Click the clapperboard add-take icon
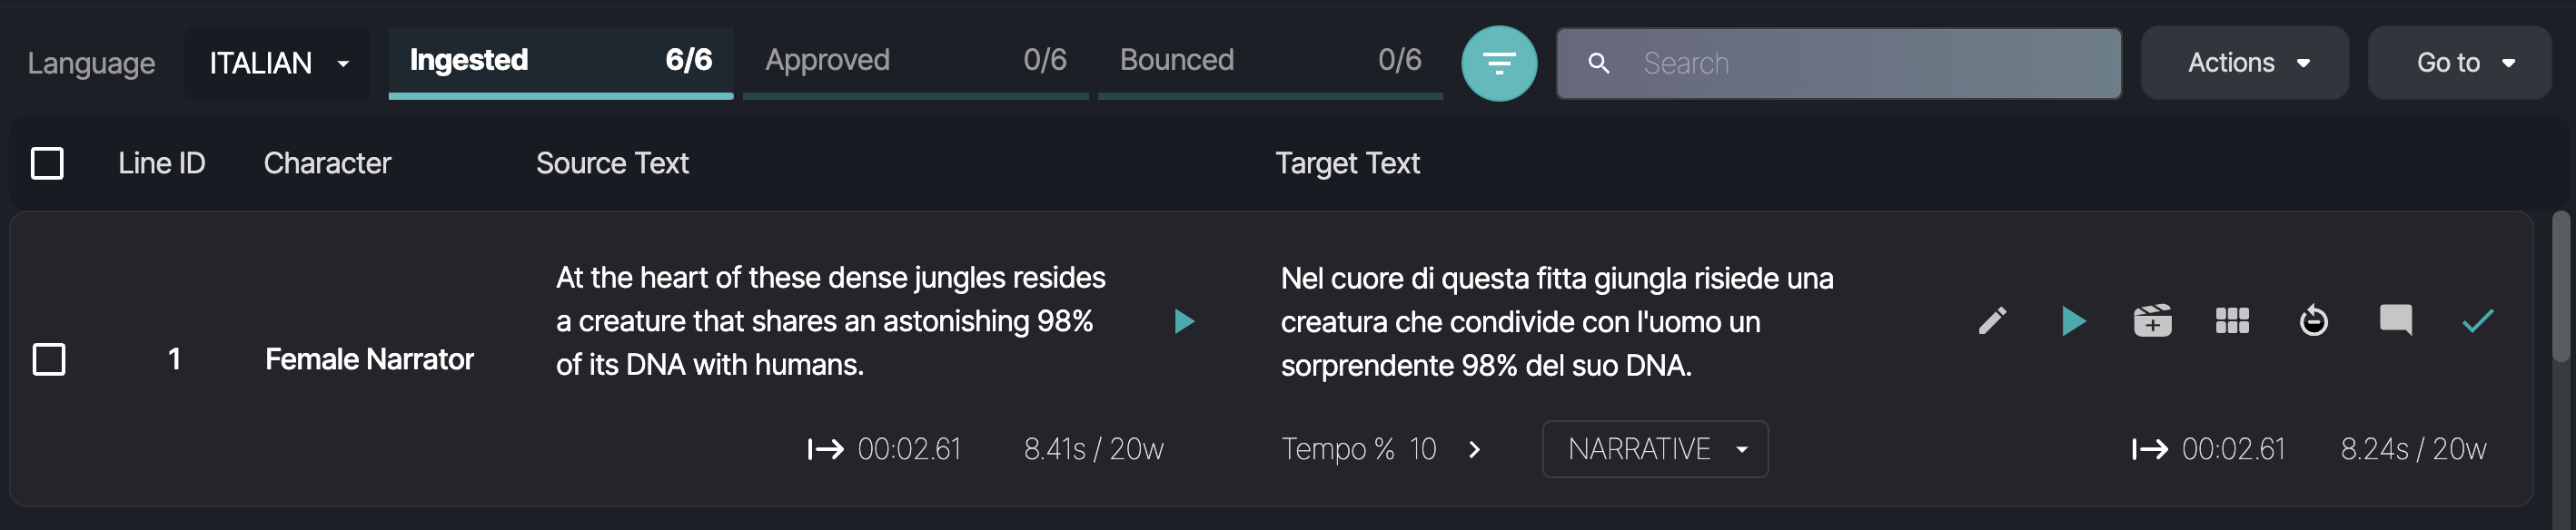This screenshot has height=530, width=2576. (2152, 321)
